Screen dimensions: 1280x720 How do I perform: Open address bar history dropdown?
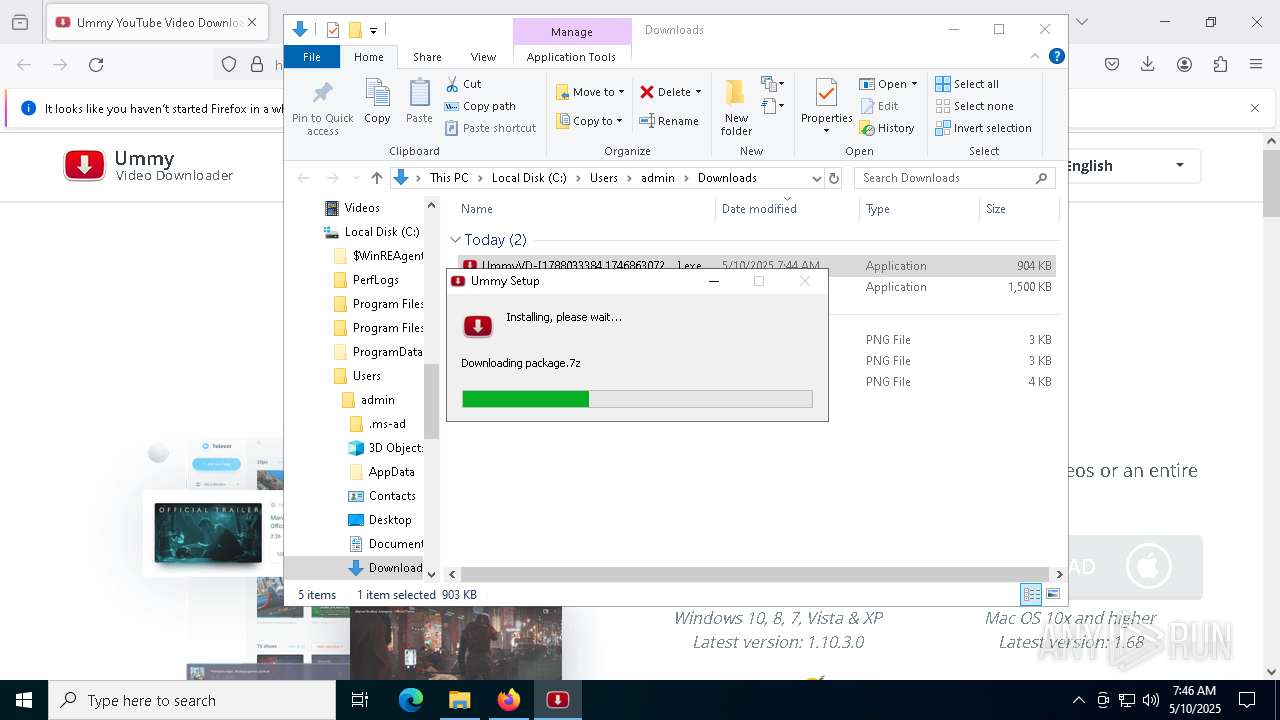(816, 178)
